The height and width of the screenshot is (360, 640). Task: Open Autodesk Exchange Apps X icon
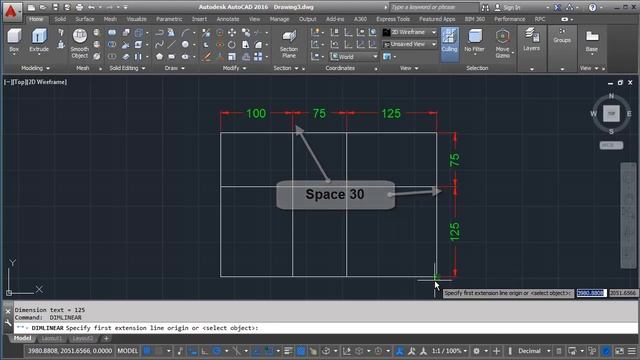(x=558, y=7)
